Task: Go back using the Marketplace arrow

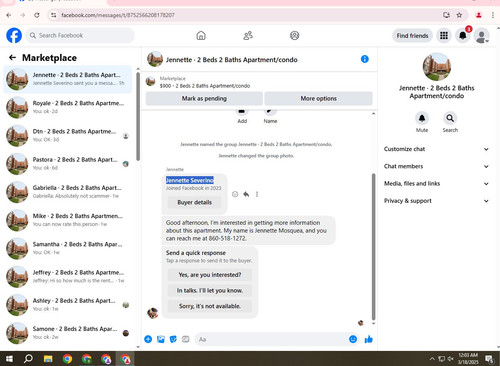Action: (x=12, y=58)
